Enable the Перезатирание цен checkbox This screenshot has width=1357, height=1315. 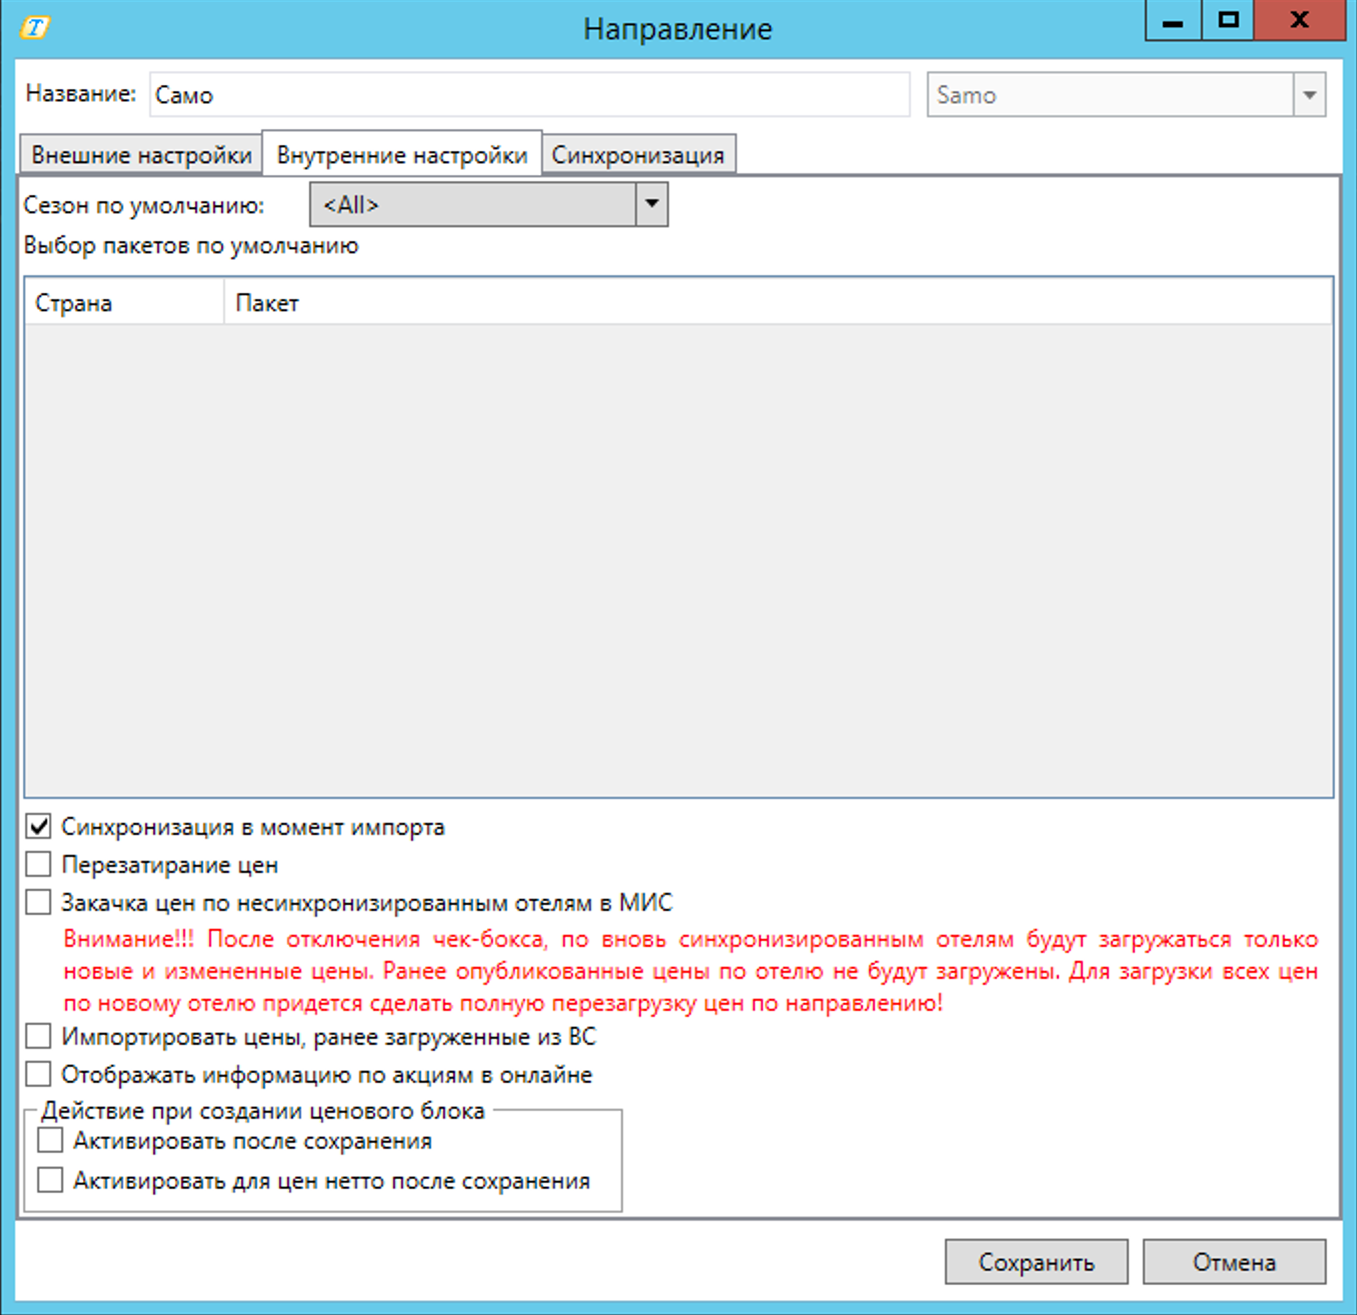(x=39, y=864)
